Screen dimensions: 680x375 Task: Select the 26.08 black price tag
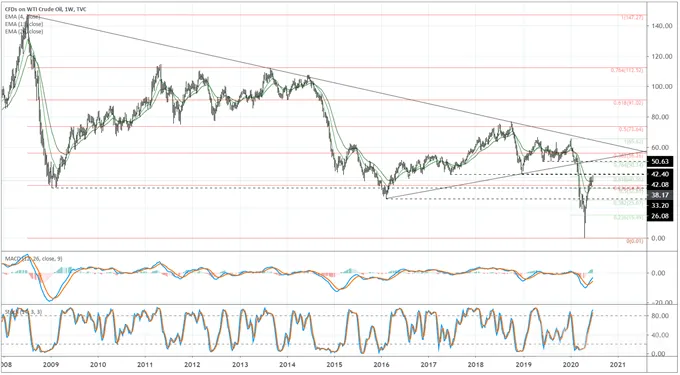(660, 216)
